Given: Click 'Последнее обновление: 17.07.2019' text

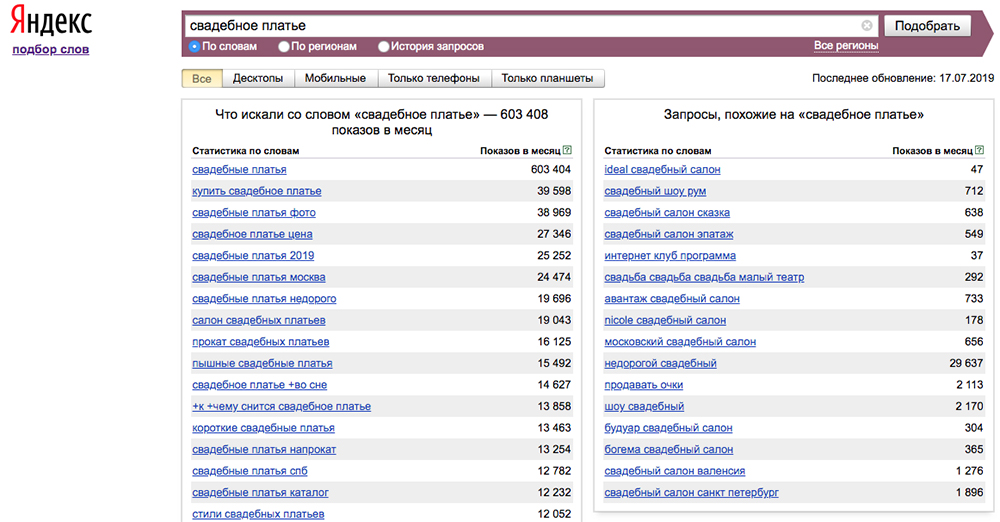Looking at the screenshot, I should click(902, 78).
